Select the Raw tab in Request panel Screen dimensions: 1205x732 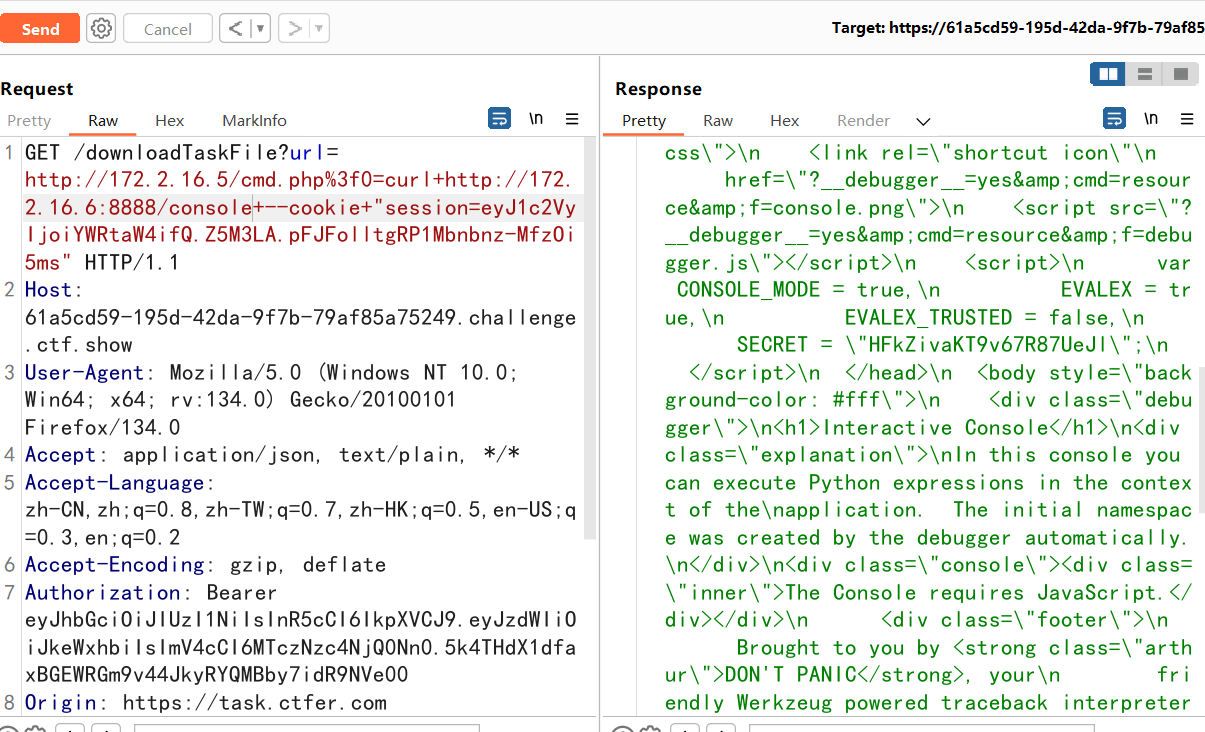click(103, 120)
